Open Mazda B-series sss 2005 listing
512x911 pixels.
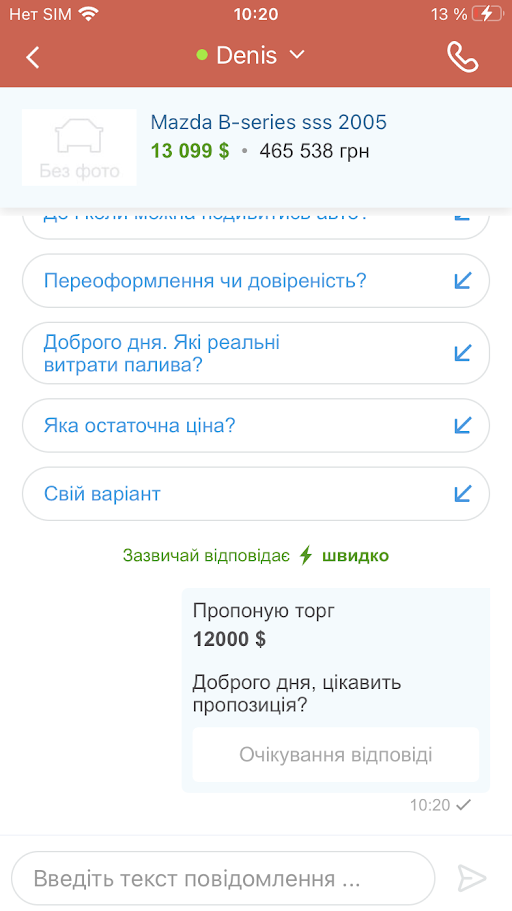point(268,122)
